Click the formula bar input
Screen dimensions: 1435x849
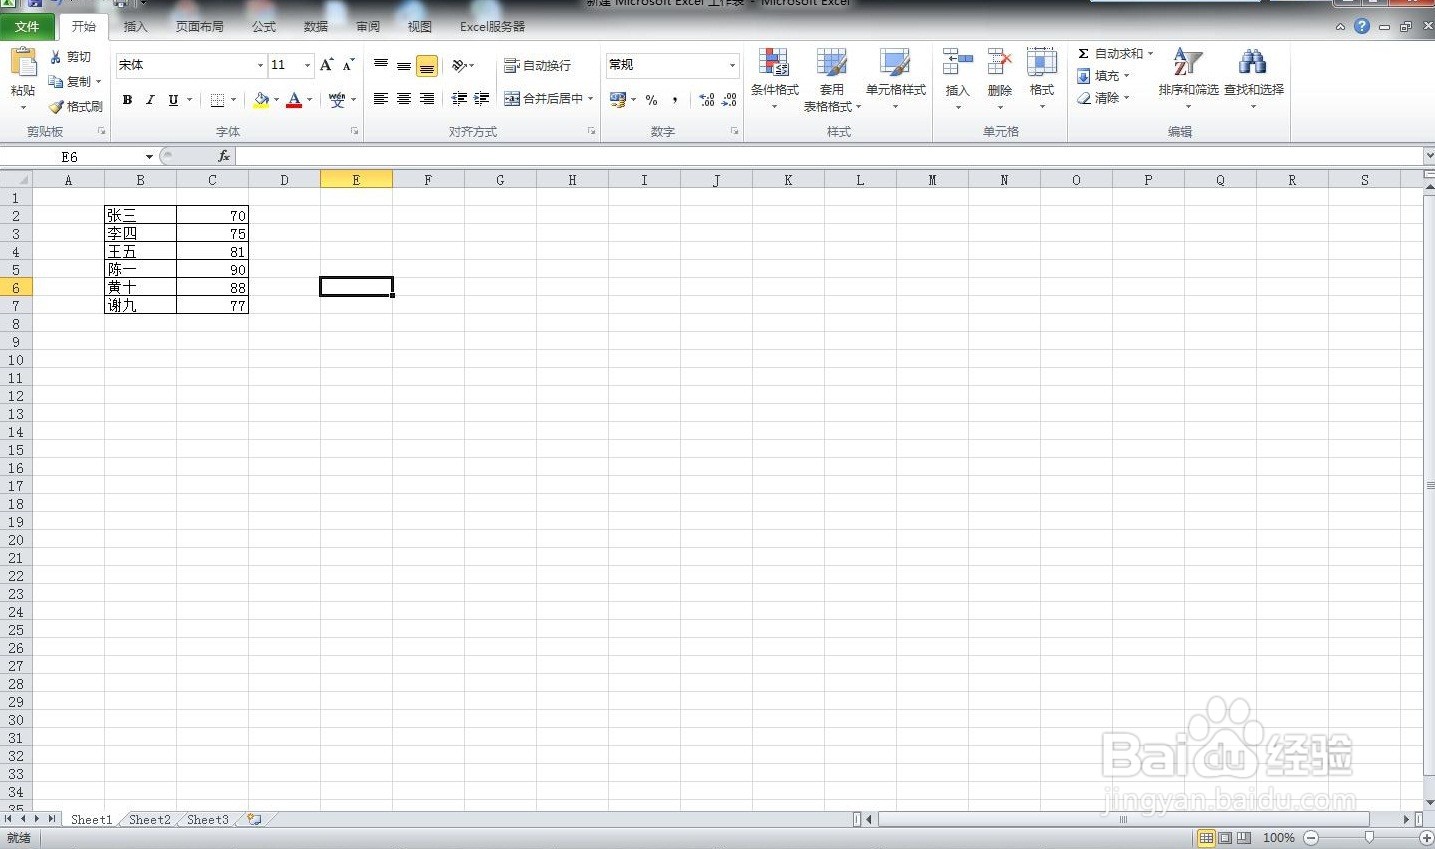pyautogui.click(x=828, y=156)
